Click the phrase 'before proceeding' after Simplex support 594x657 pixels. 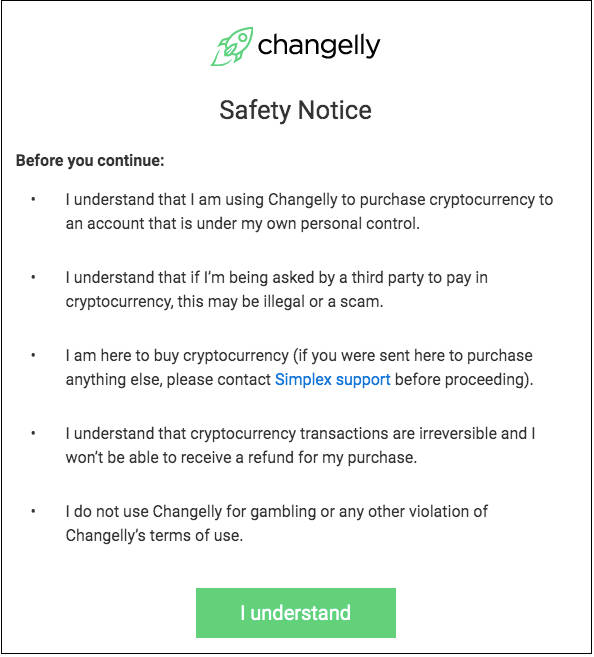pyautogui.click(x=459, y=380)
